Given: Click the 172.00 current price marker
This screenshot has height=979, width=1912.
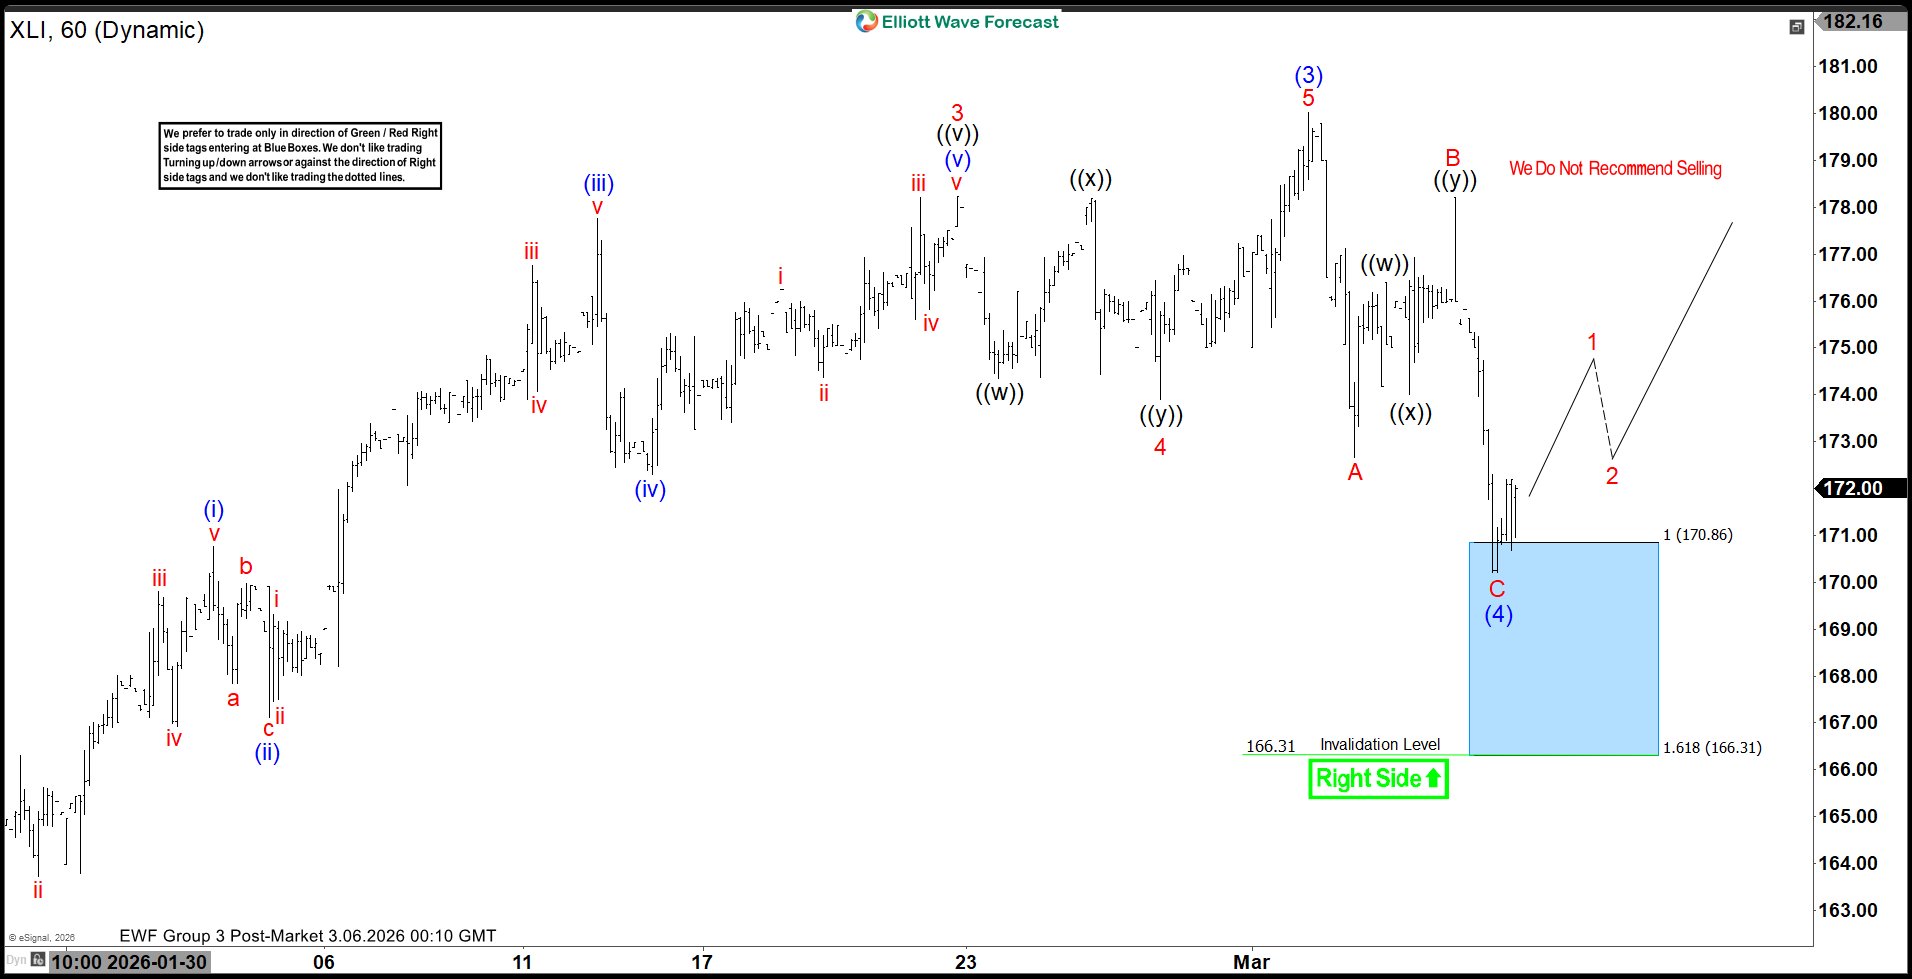Looking at the screenshot, I should (x=1853, y=488).
